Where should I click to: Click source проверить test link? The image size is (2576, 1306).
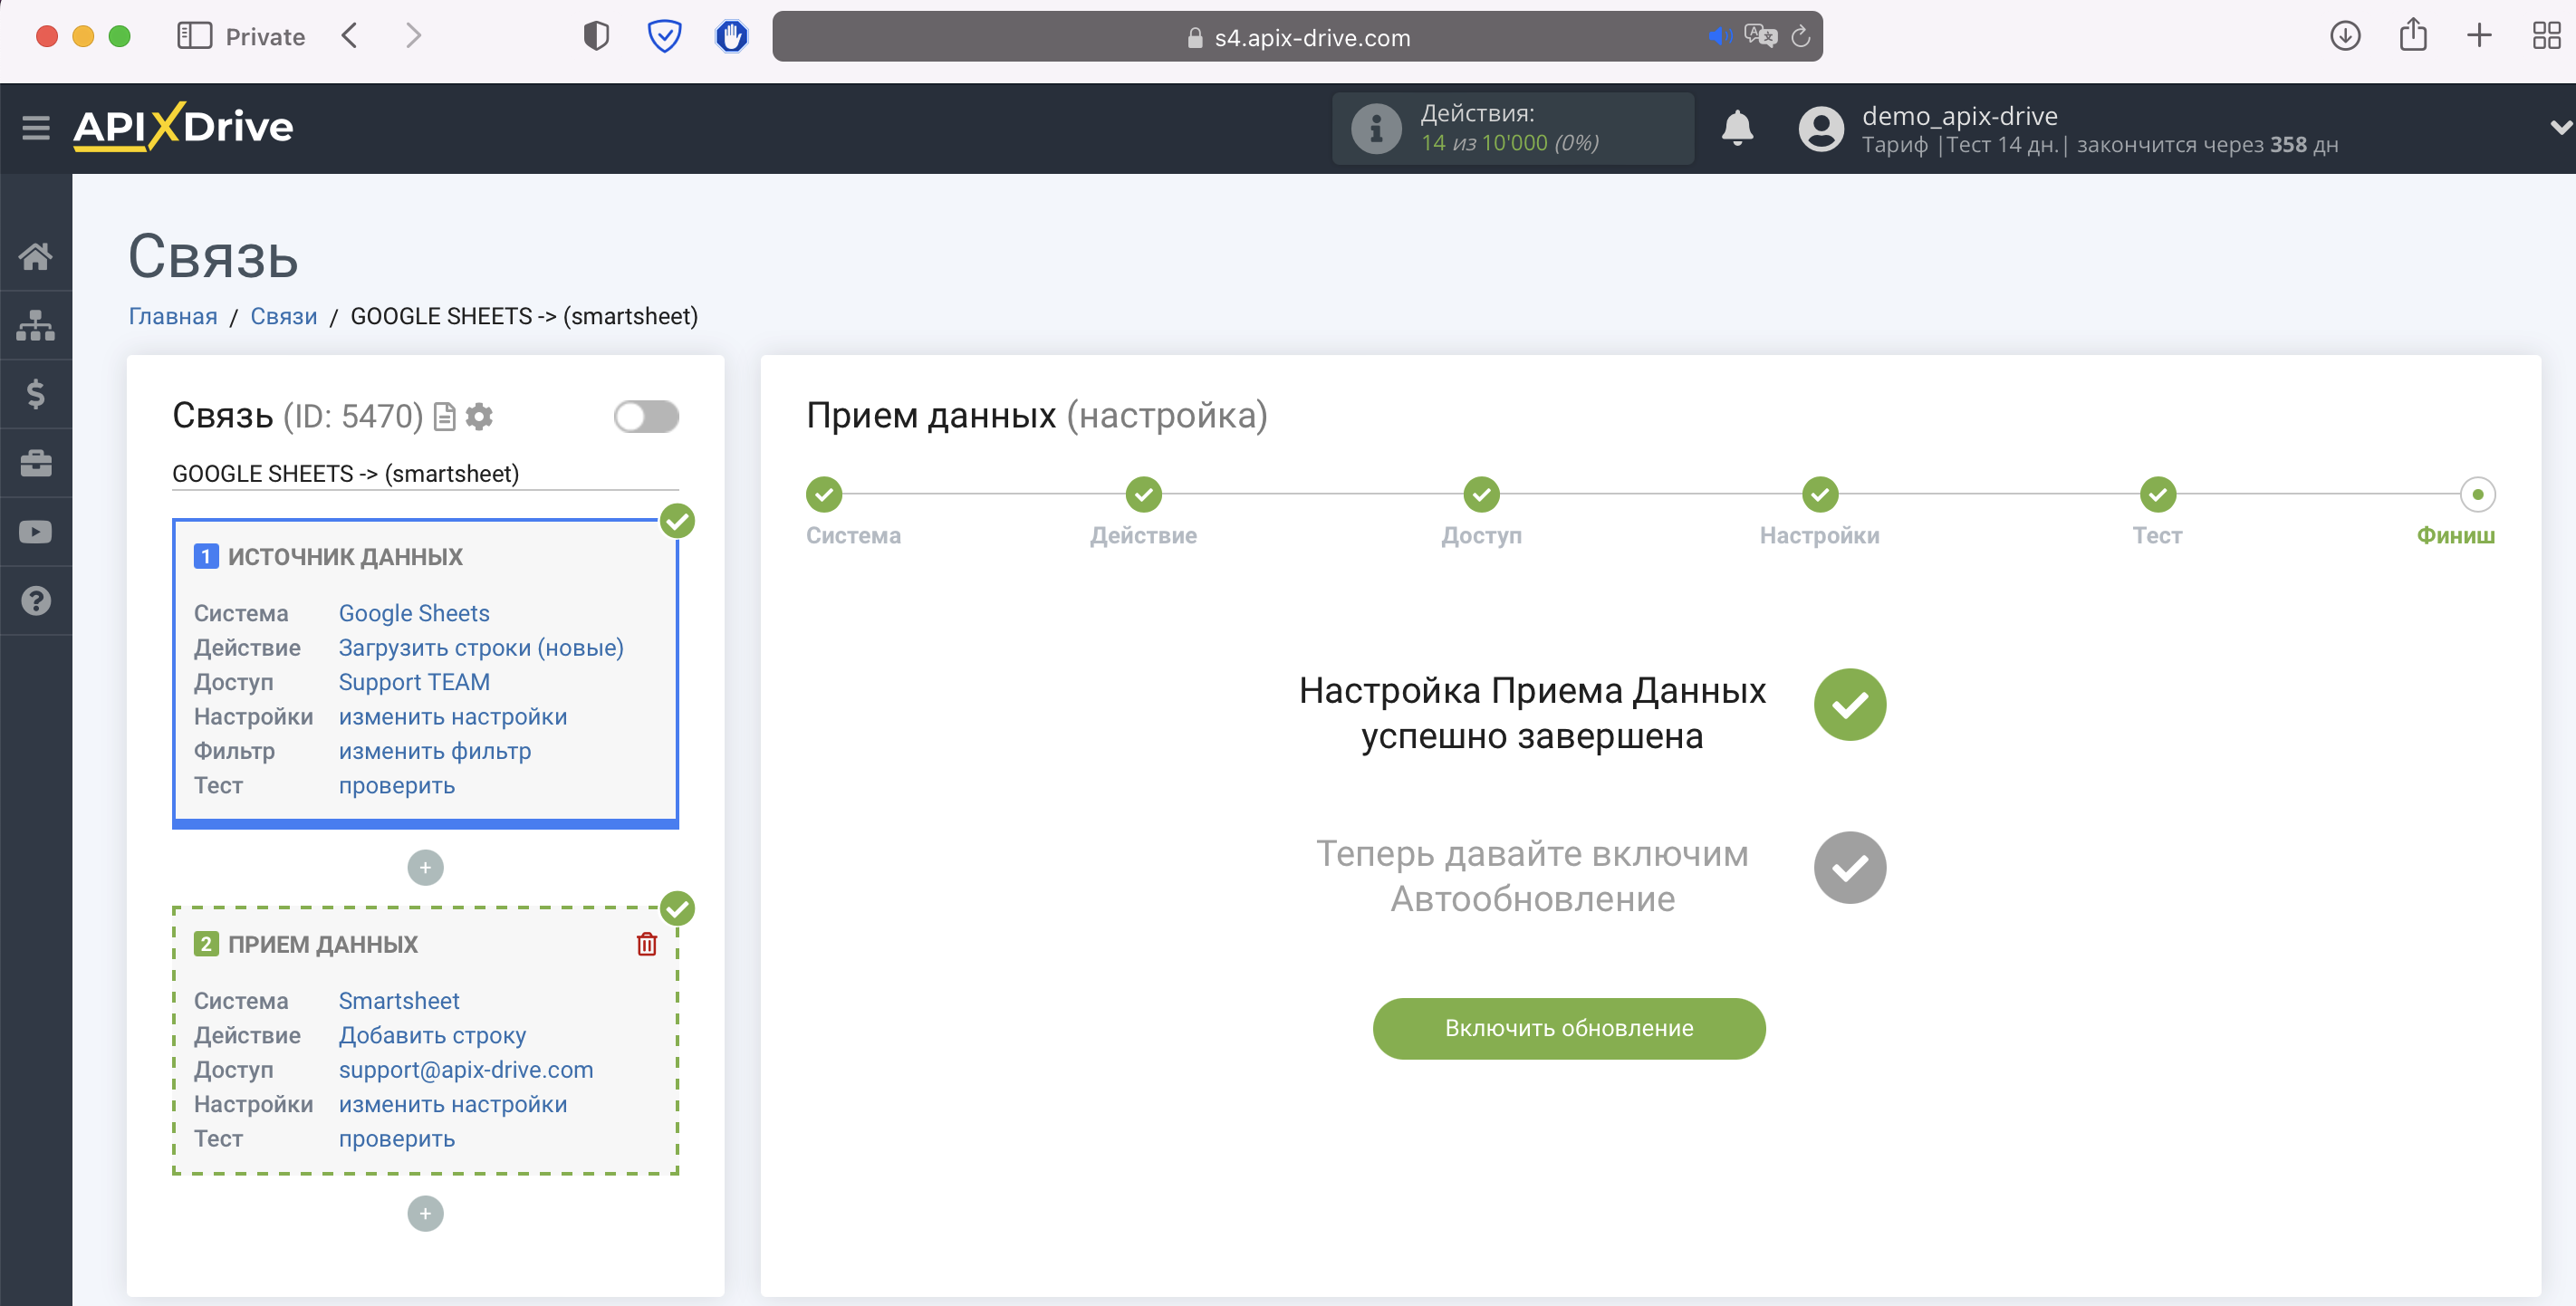click(397, 785)
